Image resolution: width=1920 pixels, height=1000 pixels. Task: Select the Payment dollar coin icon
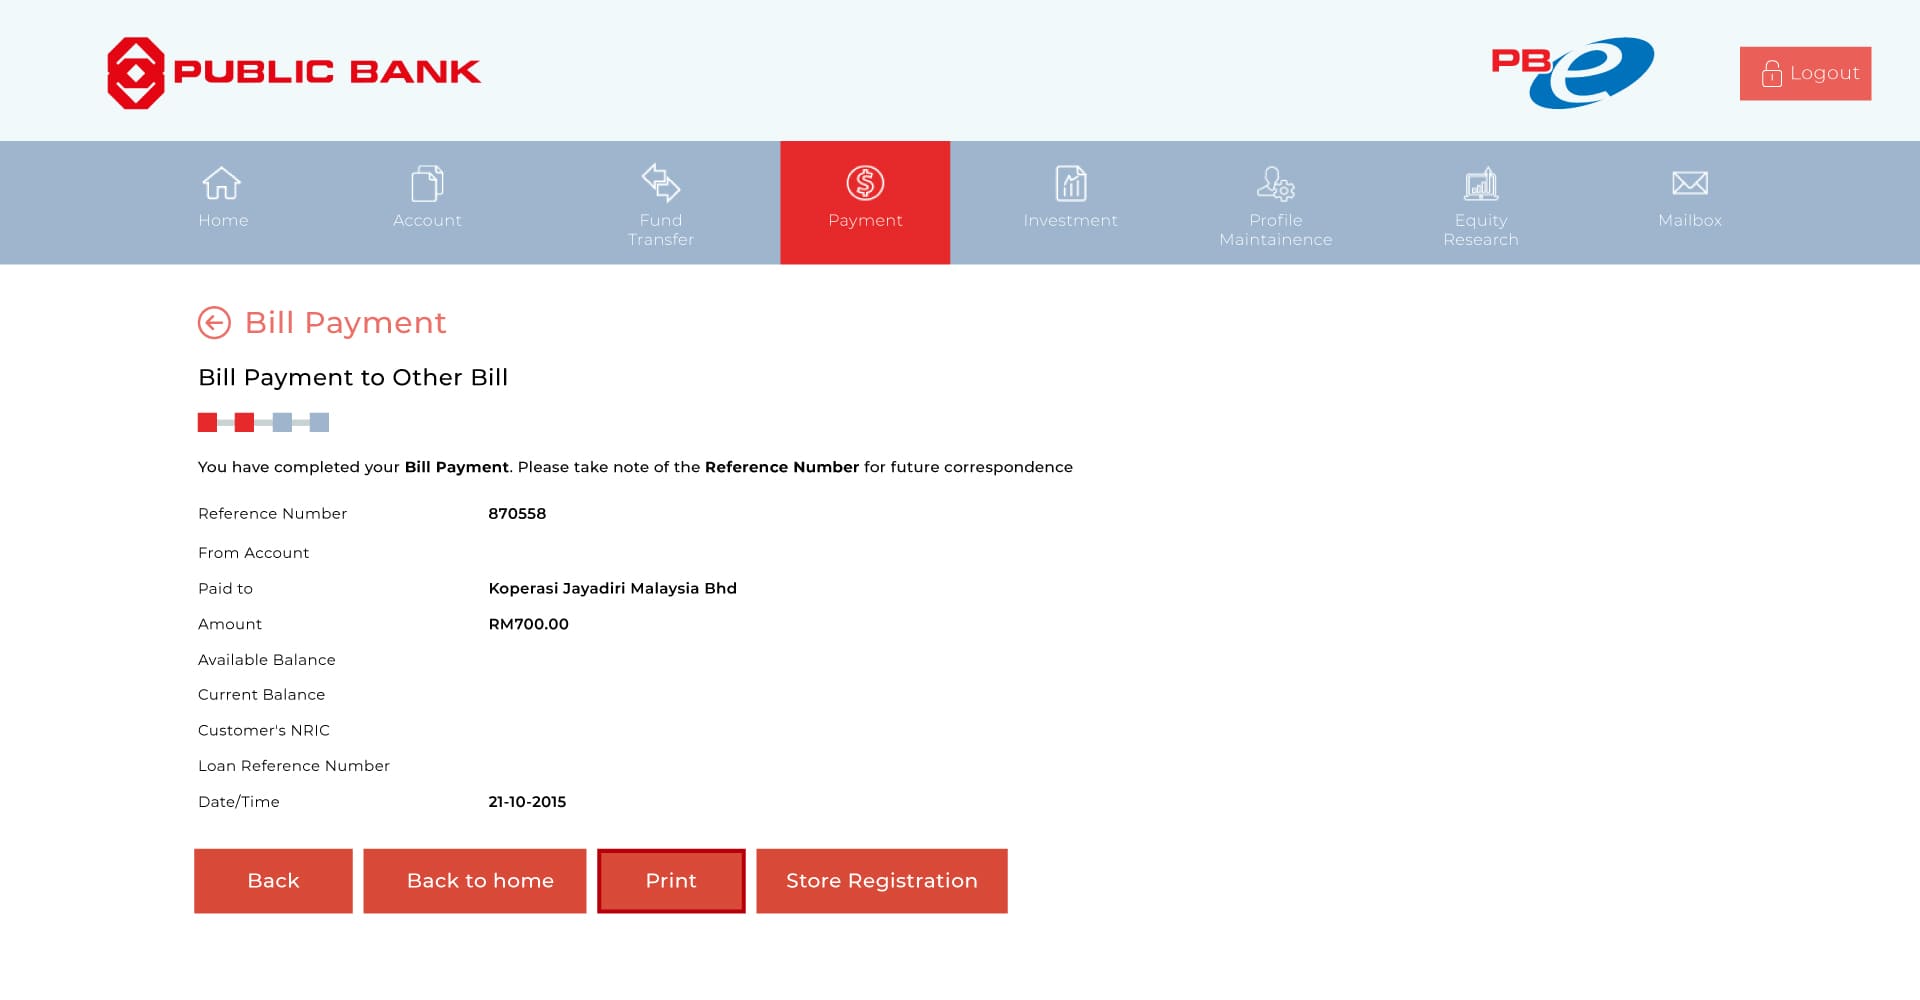[865, 183]
